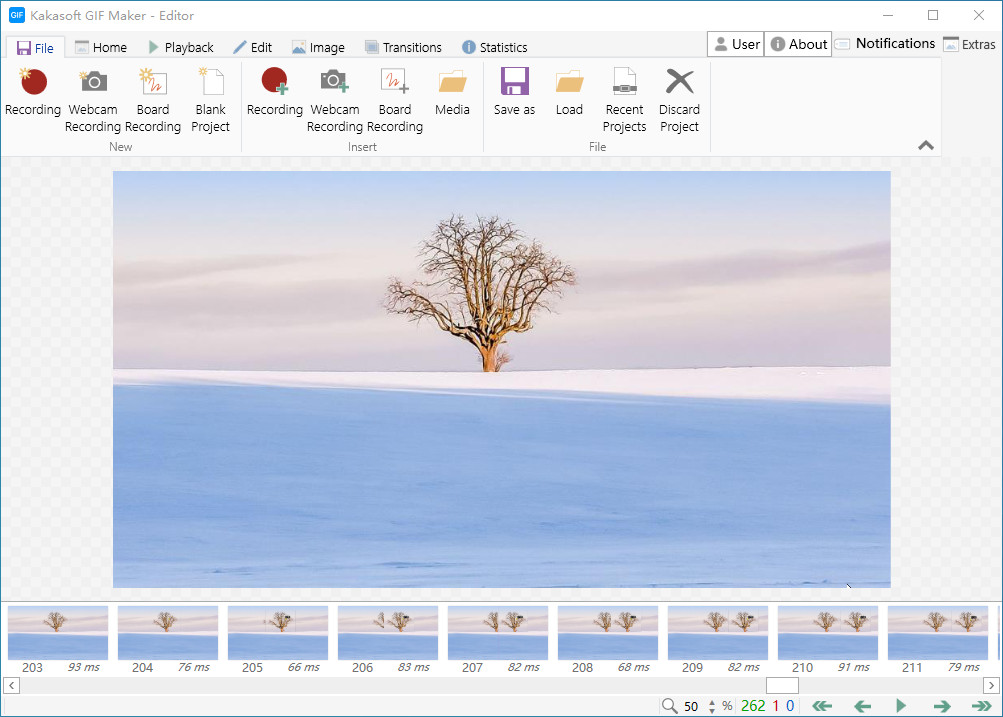Click the About button
The height and width of the screenshot is (717, 1003).
tap(798, 44)
